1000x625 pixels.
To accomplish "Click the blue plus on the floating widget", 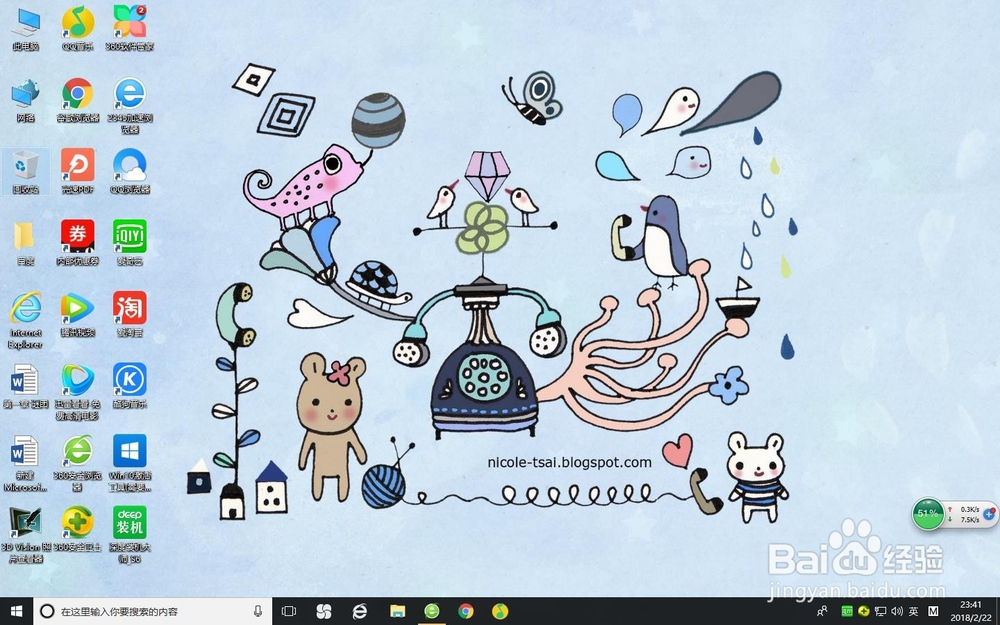I will tap(989, 513).
